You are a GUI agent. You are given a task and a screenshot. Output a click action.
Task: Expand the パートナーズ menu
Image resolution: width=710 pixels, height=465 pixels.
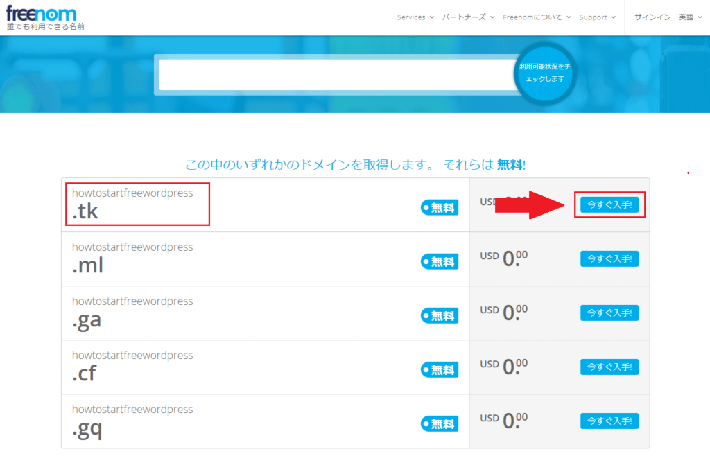pyautogui.click(x=468, y=17)
